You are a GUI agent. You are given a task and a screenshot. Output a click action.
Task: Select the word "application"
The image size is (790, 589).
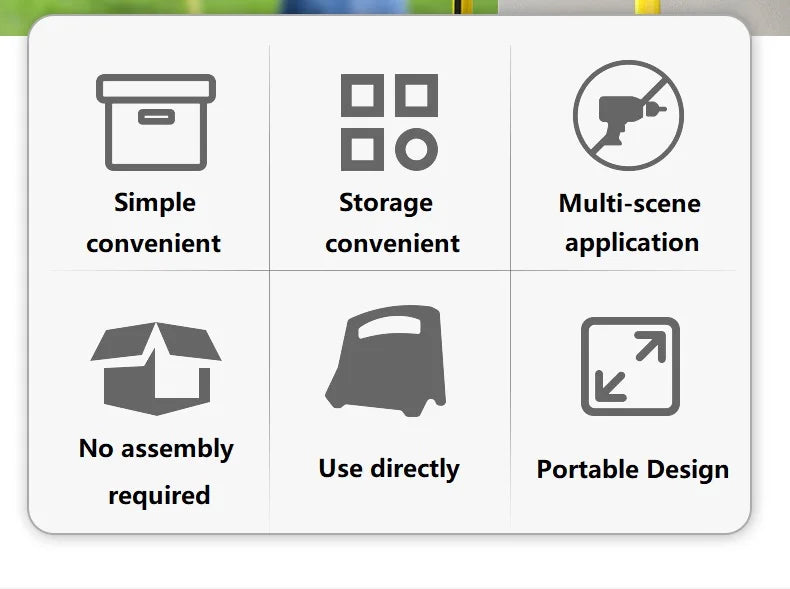(631, 243)
